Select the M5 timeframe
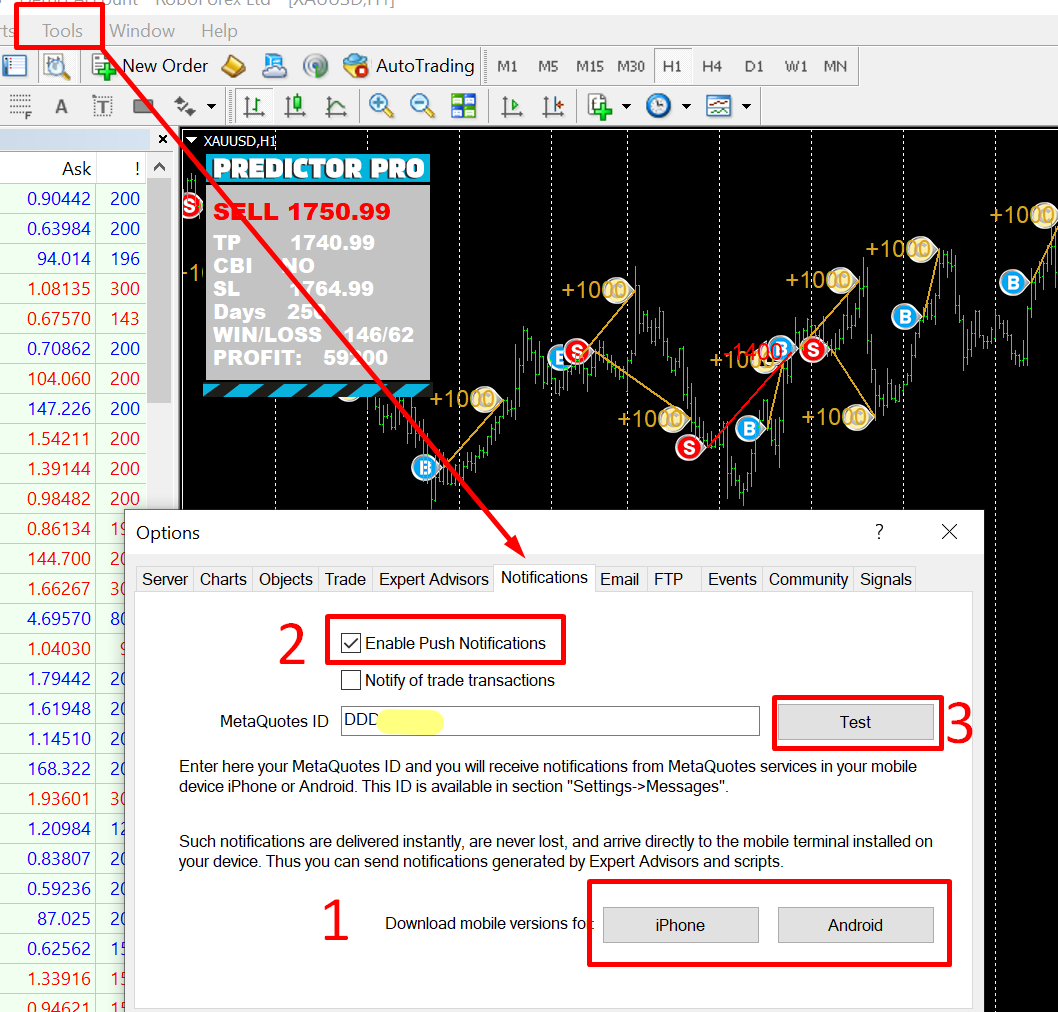 click(x=548, y=66)
